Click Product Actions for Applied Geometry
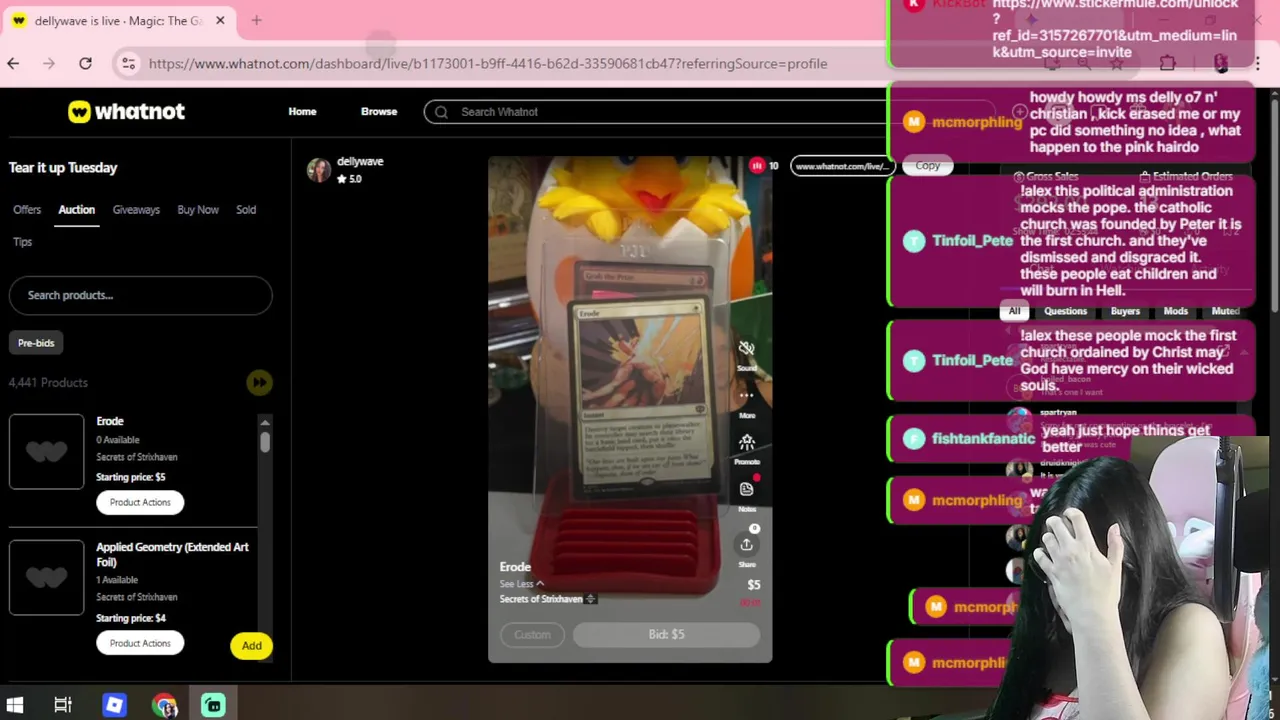The height and width of the screenshot is (720, 1280). (140, 643)
